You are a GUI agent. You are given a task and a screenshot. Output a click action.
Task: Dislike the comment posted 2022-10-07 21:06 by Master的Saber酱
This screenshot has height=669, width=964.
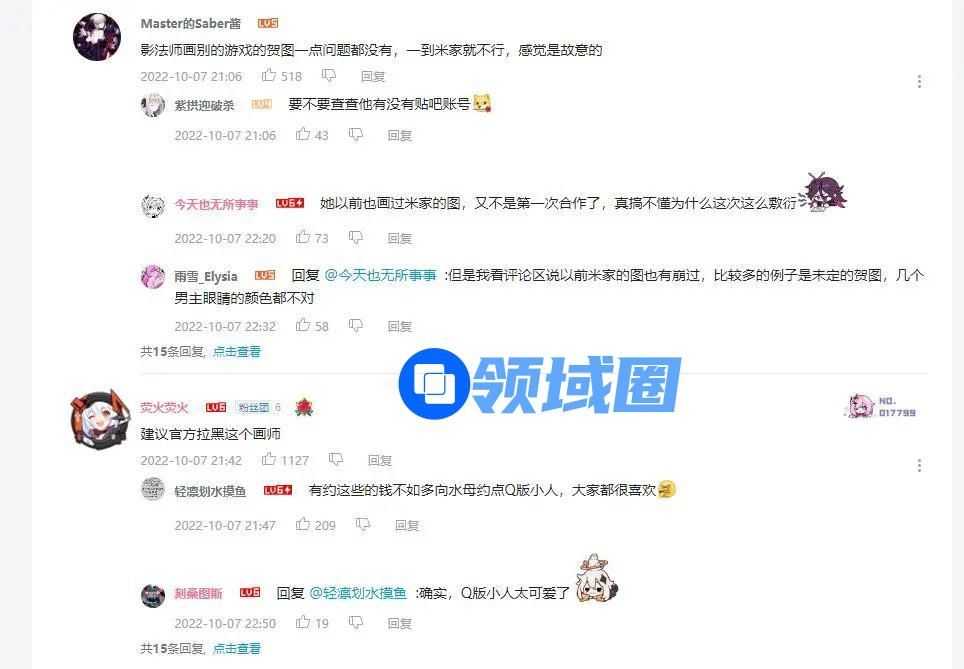coord(329,76)
